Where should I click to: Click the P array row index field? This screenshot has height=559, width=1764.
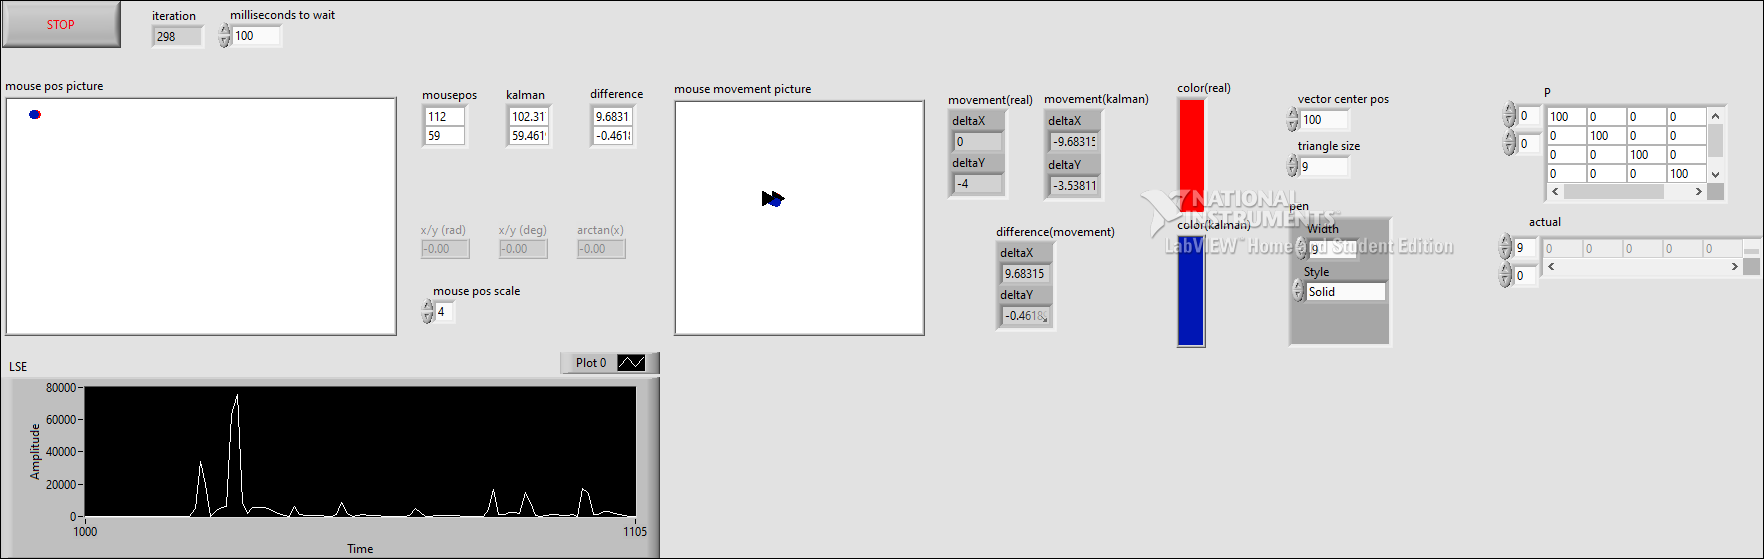point(1529,116)
